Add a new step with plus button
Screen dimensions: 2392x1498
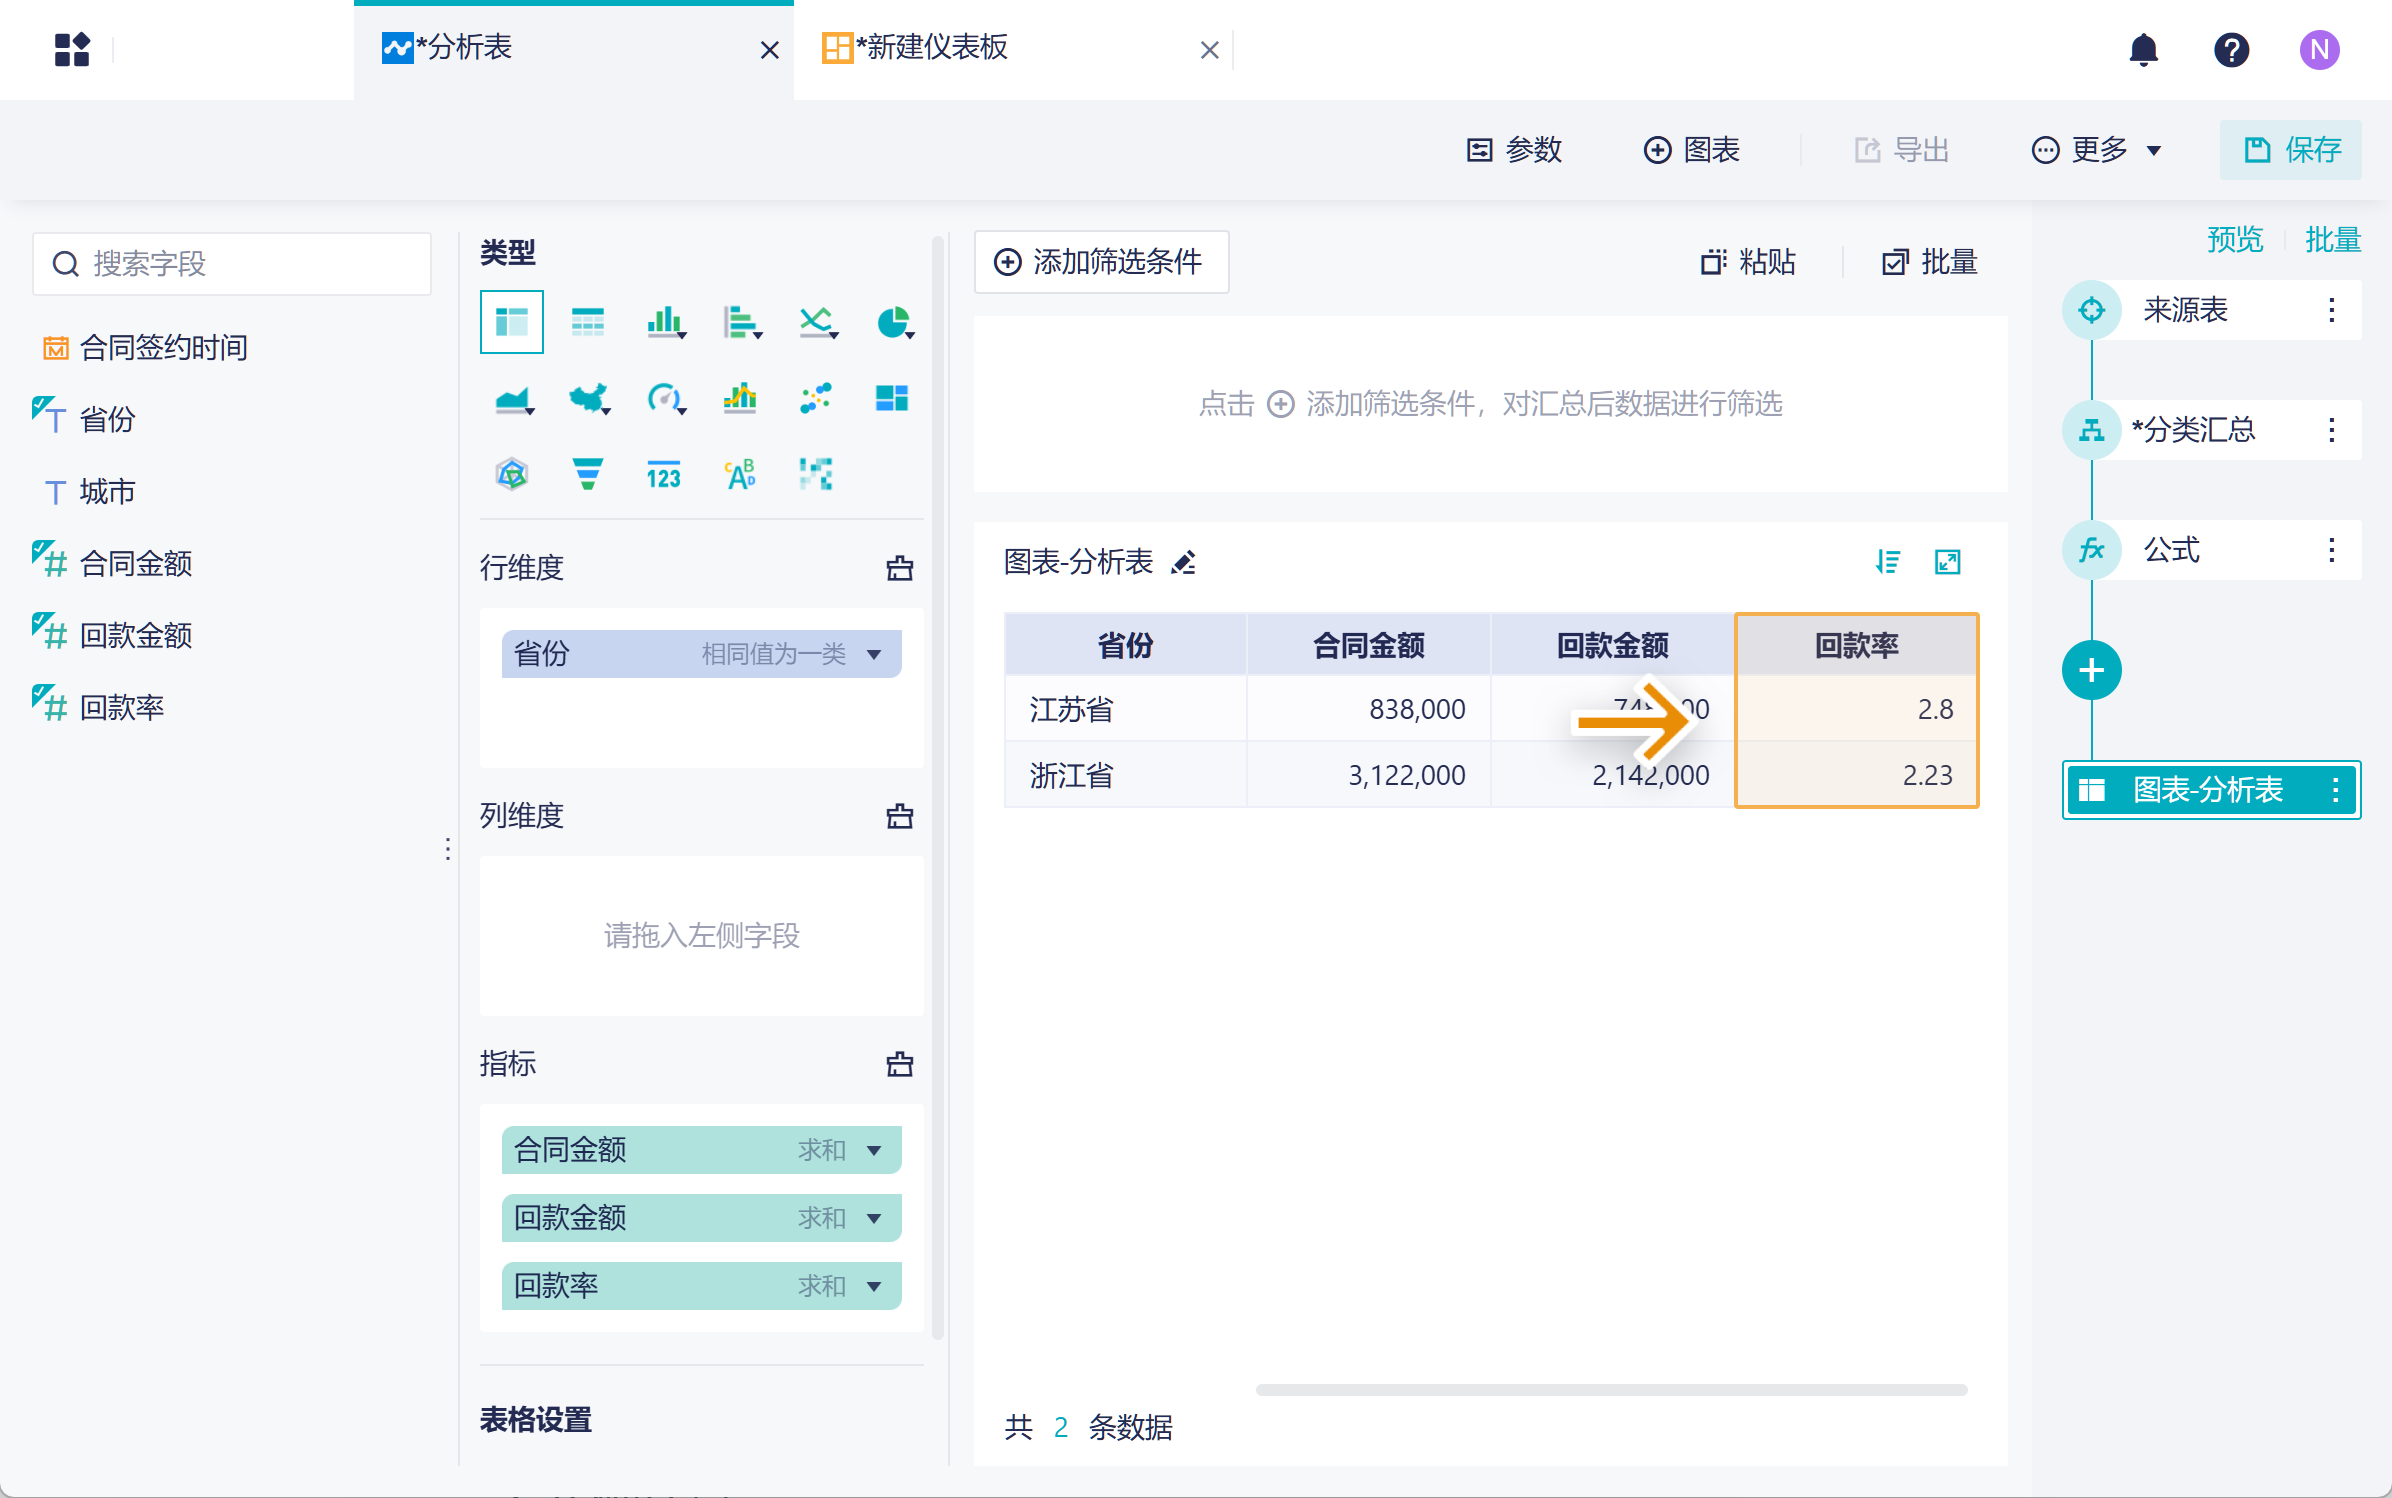pyautogui.click(x=2091, y=670)
